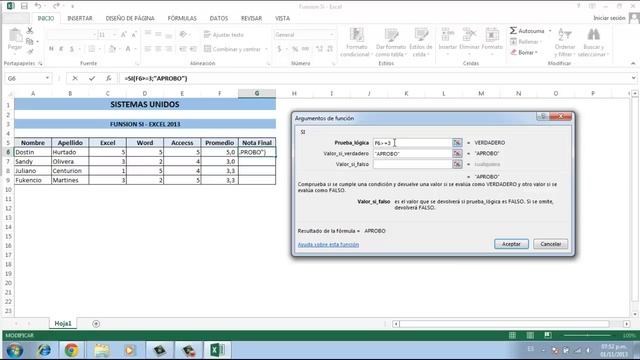
Task: Add new sheet with plus icon
Action: pyautogui.click(x=96, y=324)
